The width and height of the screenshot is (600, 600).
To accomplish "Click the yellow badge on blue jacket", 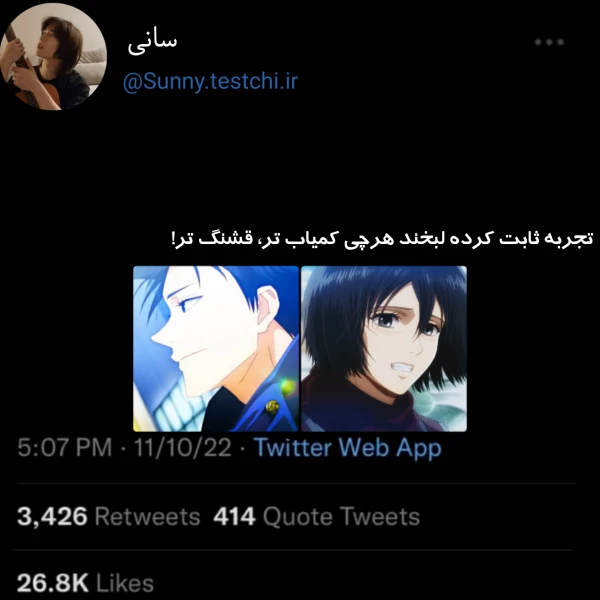I will click(272, 407).
